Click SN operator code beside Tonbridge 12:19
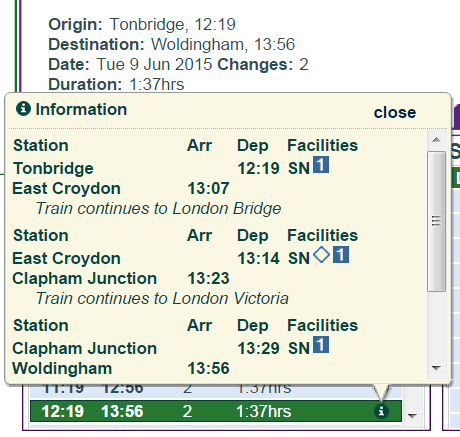 click(299, 168)
